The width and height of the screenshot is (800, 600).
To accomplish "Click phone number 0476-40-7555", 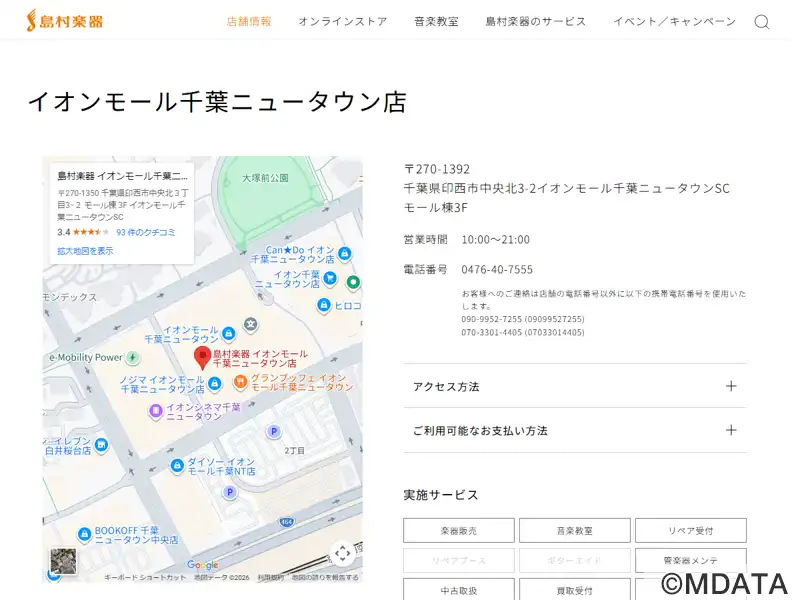I will coord(497,269).
